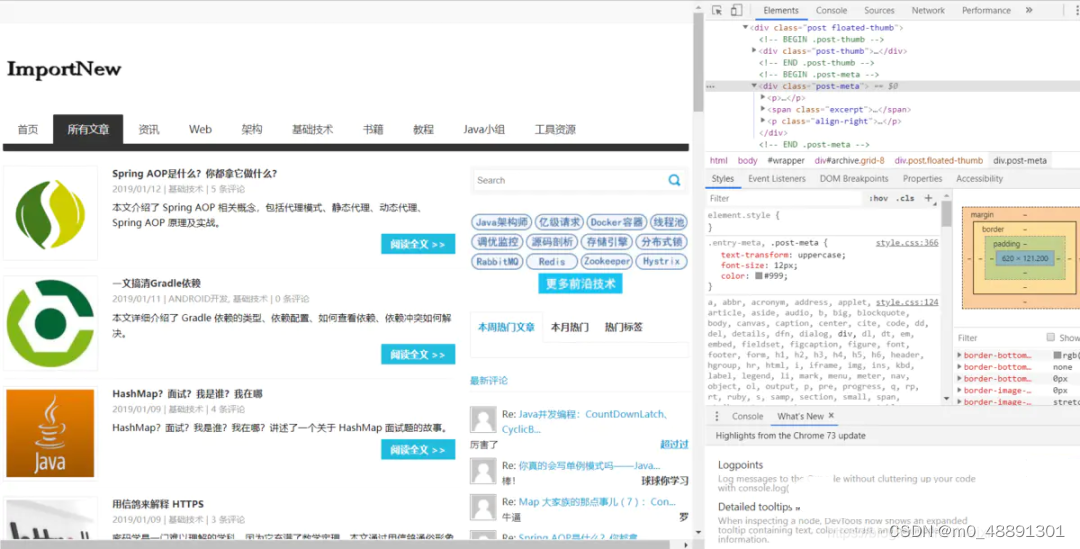Viewport: 1080px width, 549px height.
Task: Expand first border-bottom computed property
Action: tap(959, 355)
